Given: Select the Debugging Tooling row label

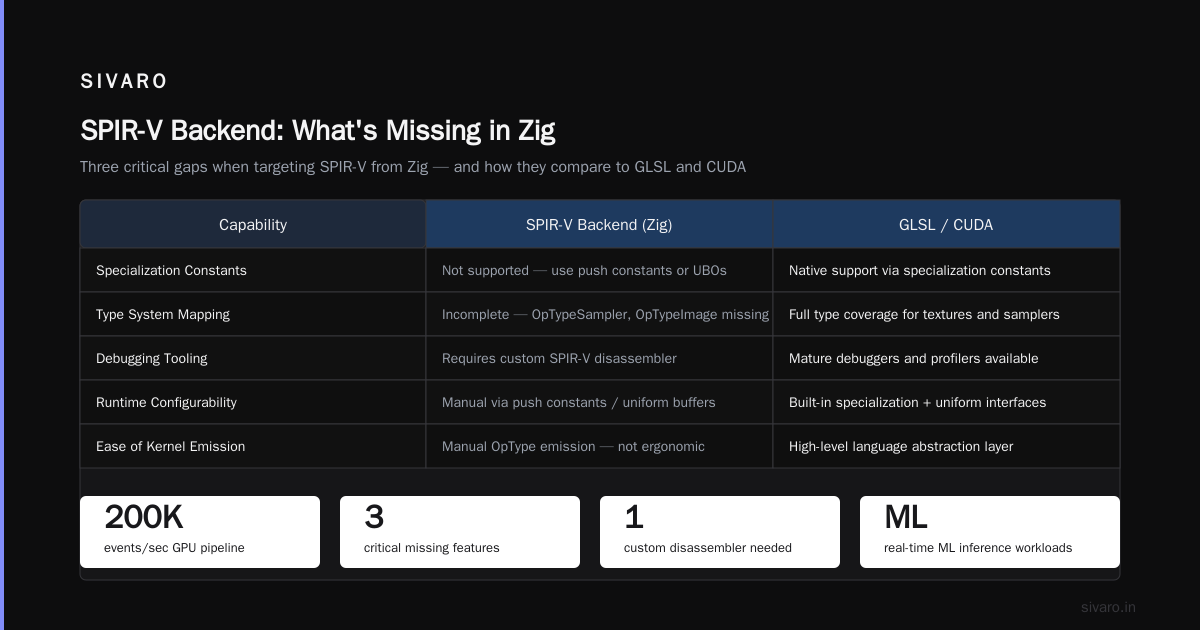Looking at the screenshot, I should tap(152, 358).
